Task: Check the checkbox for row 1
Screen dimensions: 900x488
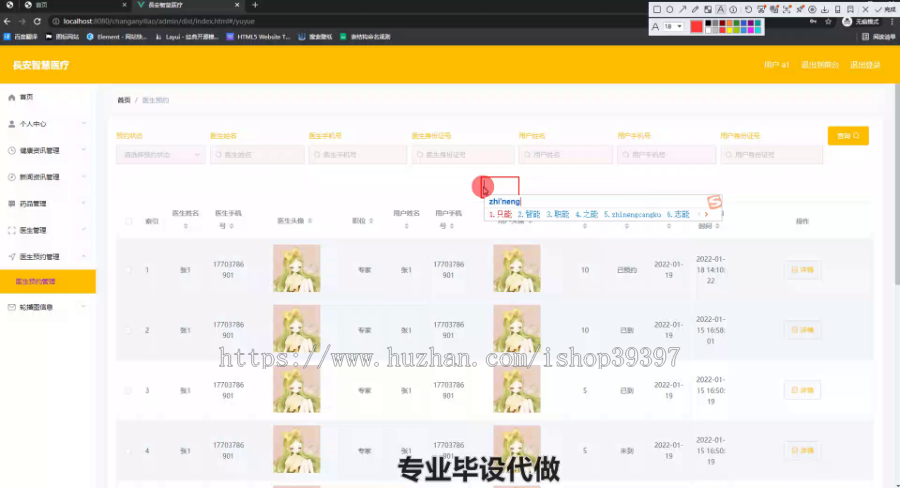Action: [x=129, y=270]
